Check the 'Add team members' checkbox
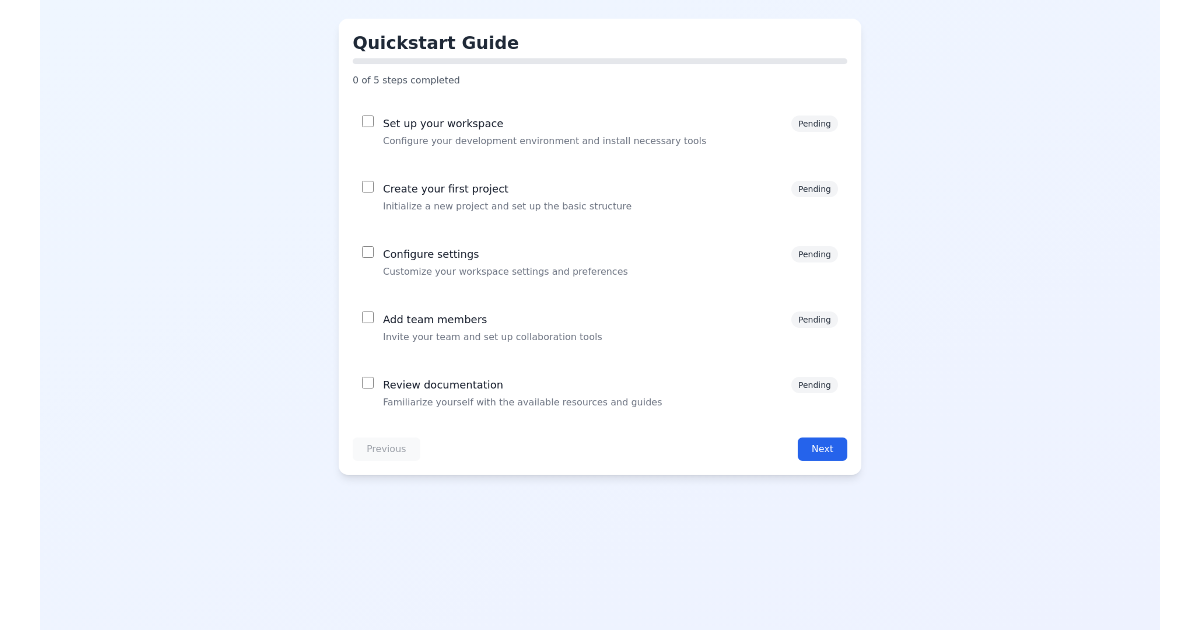Image resolution: width=1200 pixels, height=630 pixels. point(368,316)
